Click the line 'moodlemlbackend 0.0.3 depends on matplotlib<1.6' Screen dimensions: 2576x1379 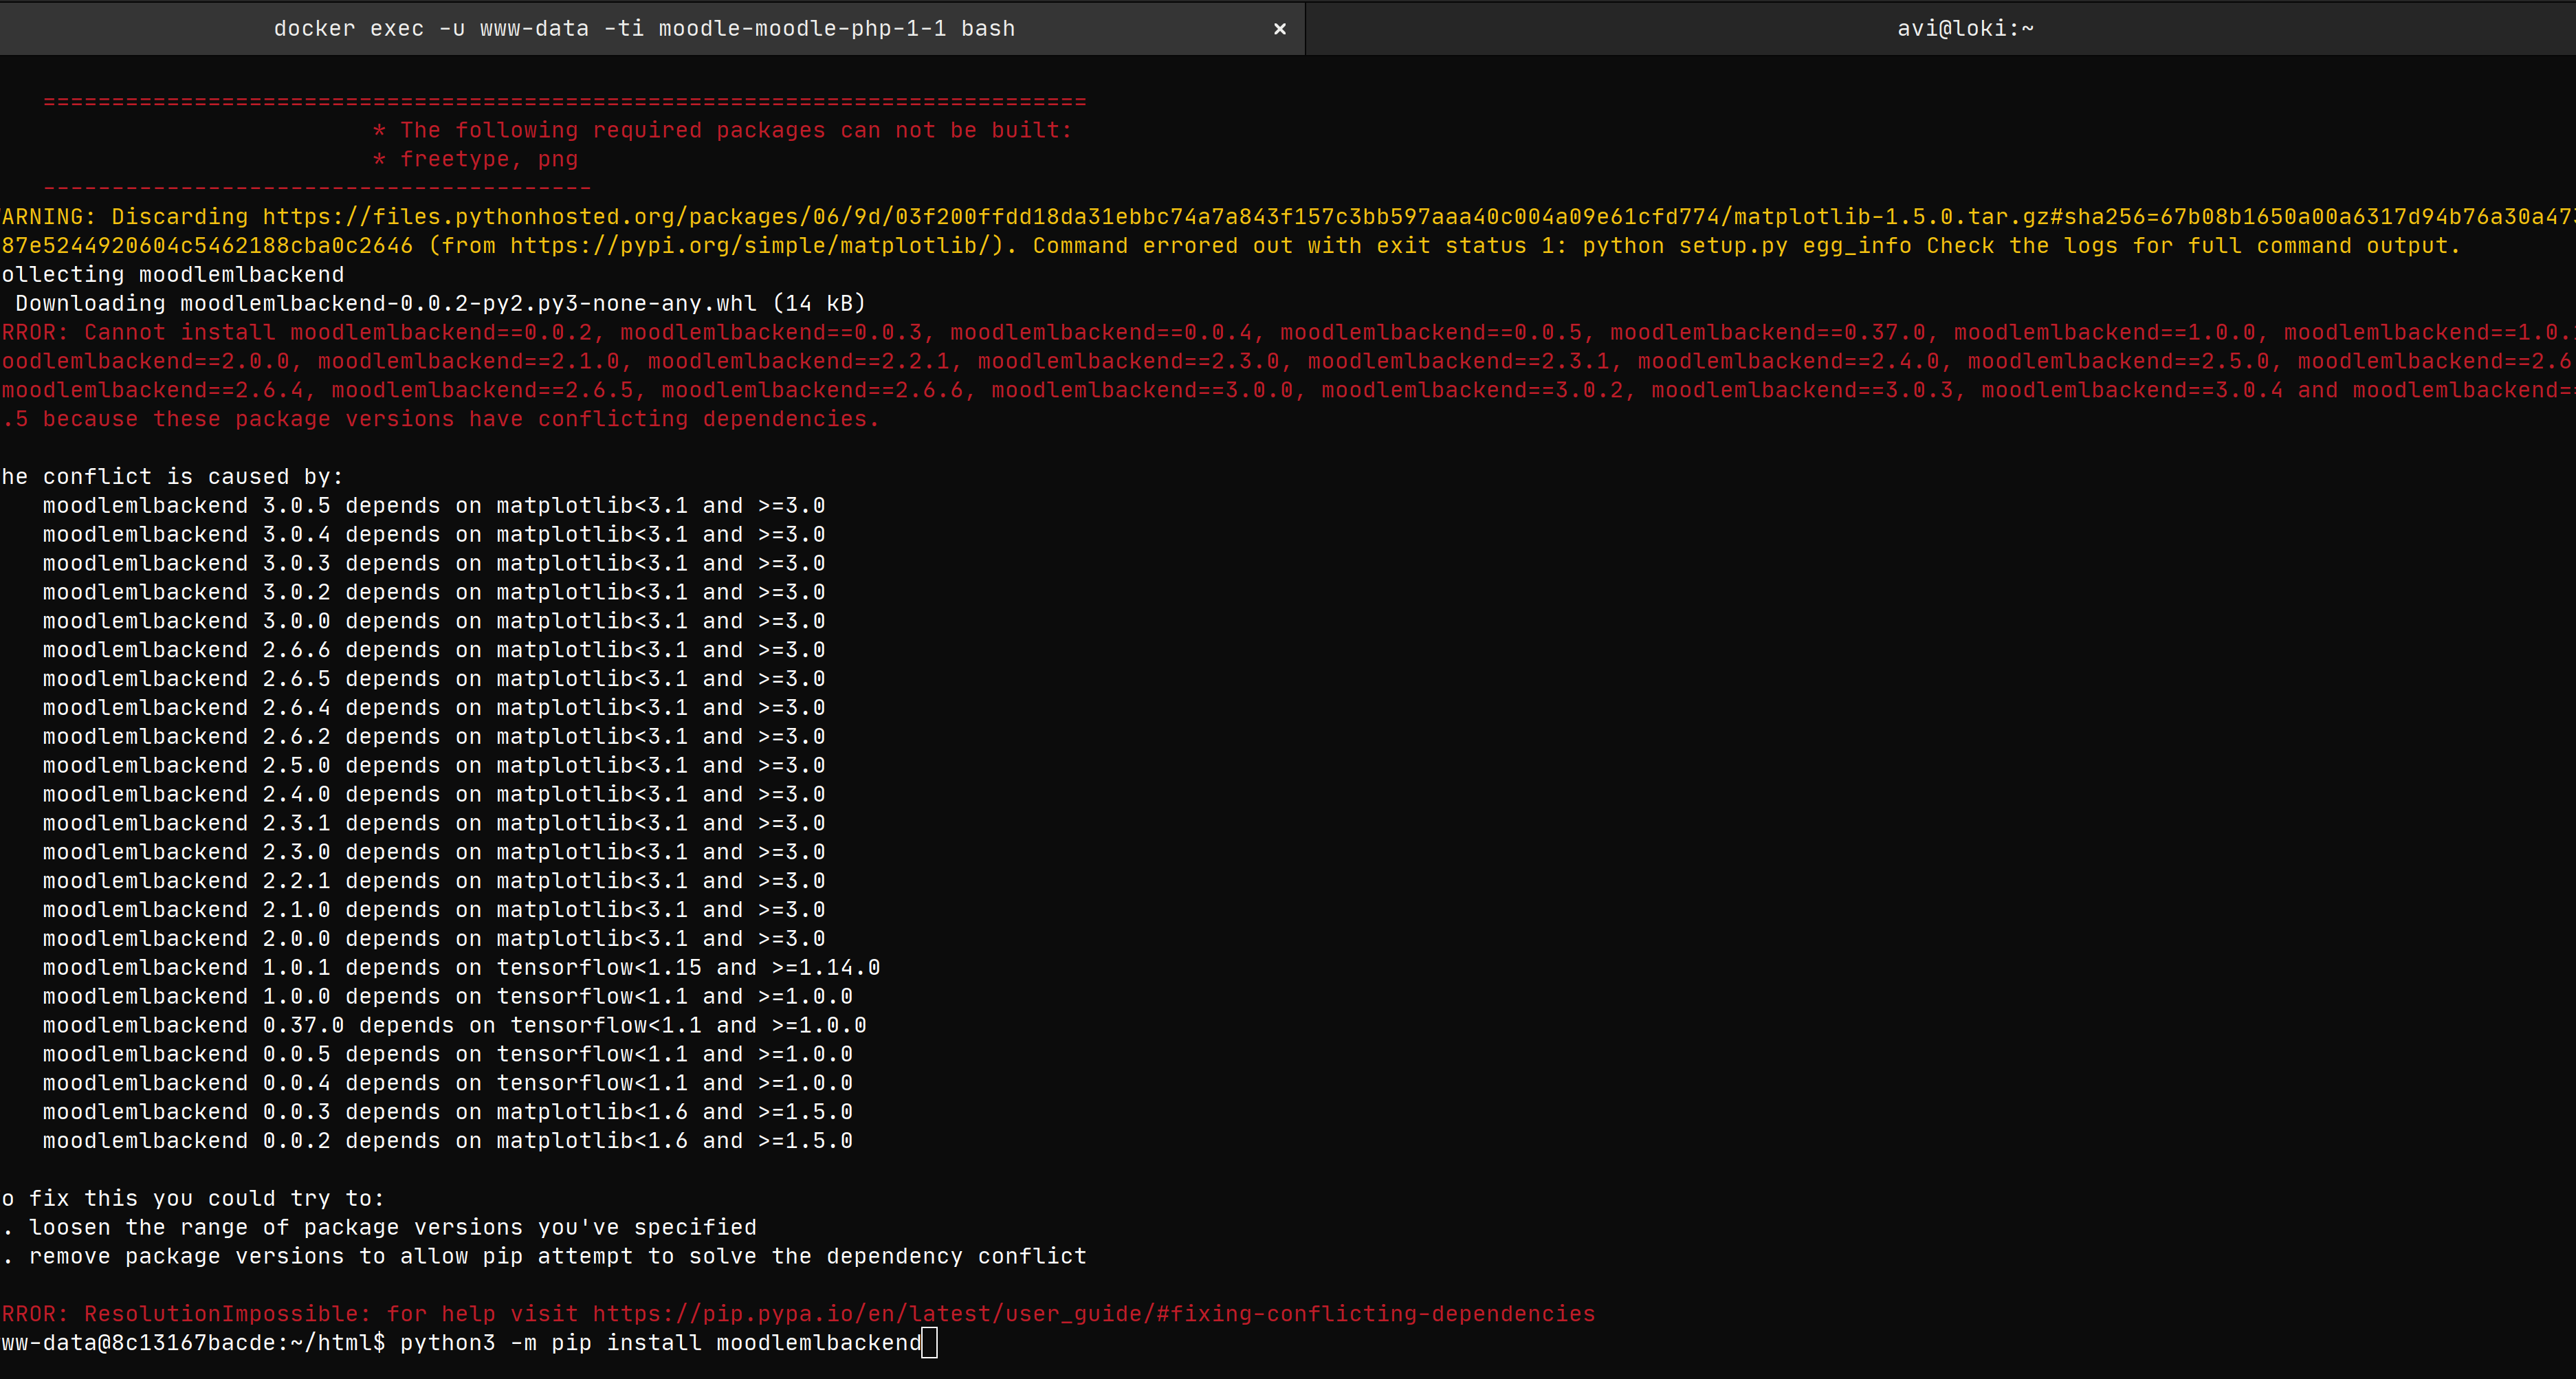447,1113
